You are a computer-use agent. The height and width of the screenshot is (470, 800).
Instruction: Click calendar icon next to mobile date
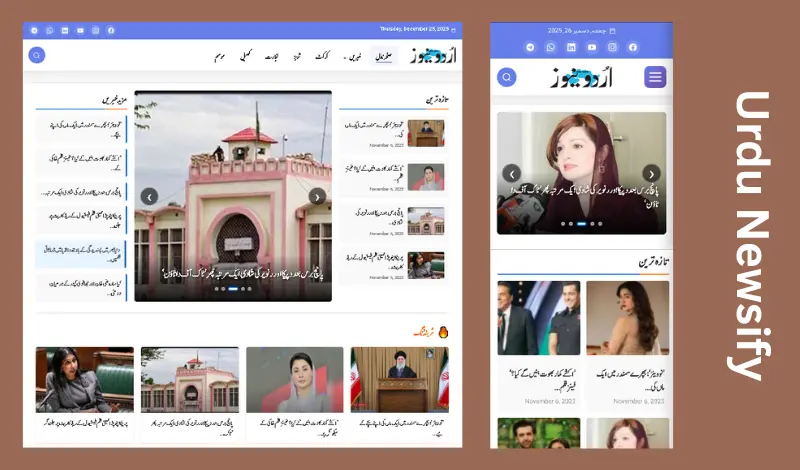click(612, 31)
